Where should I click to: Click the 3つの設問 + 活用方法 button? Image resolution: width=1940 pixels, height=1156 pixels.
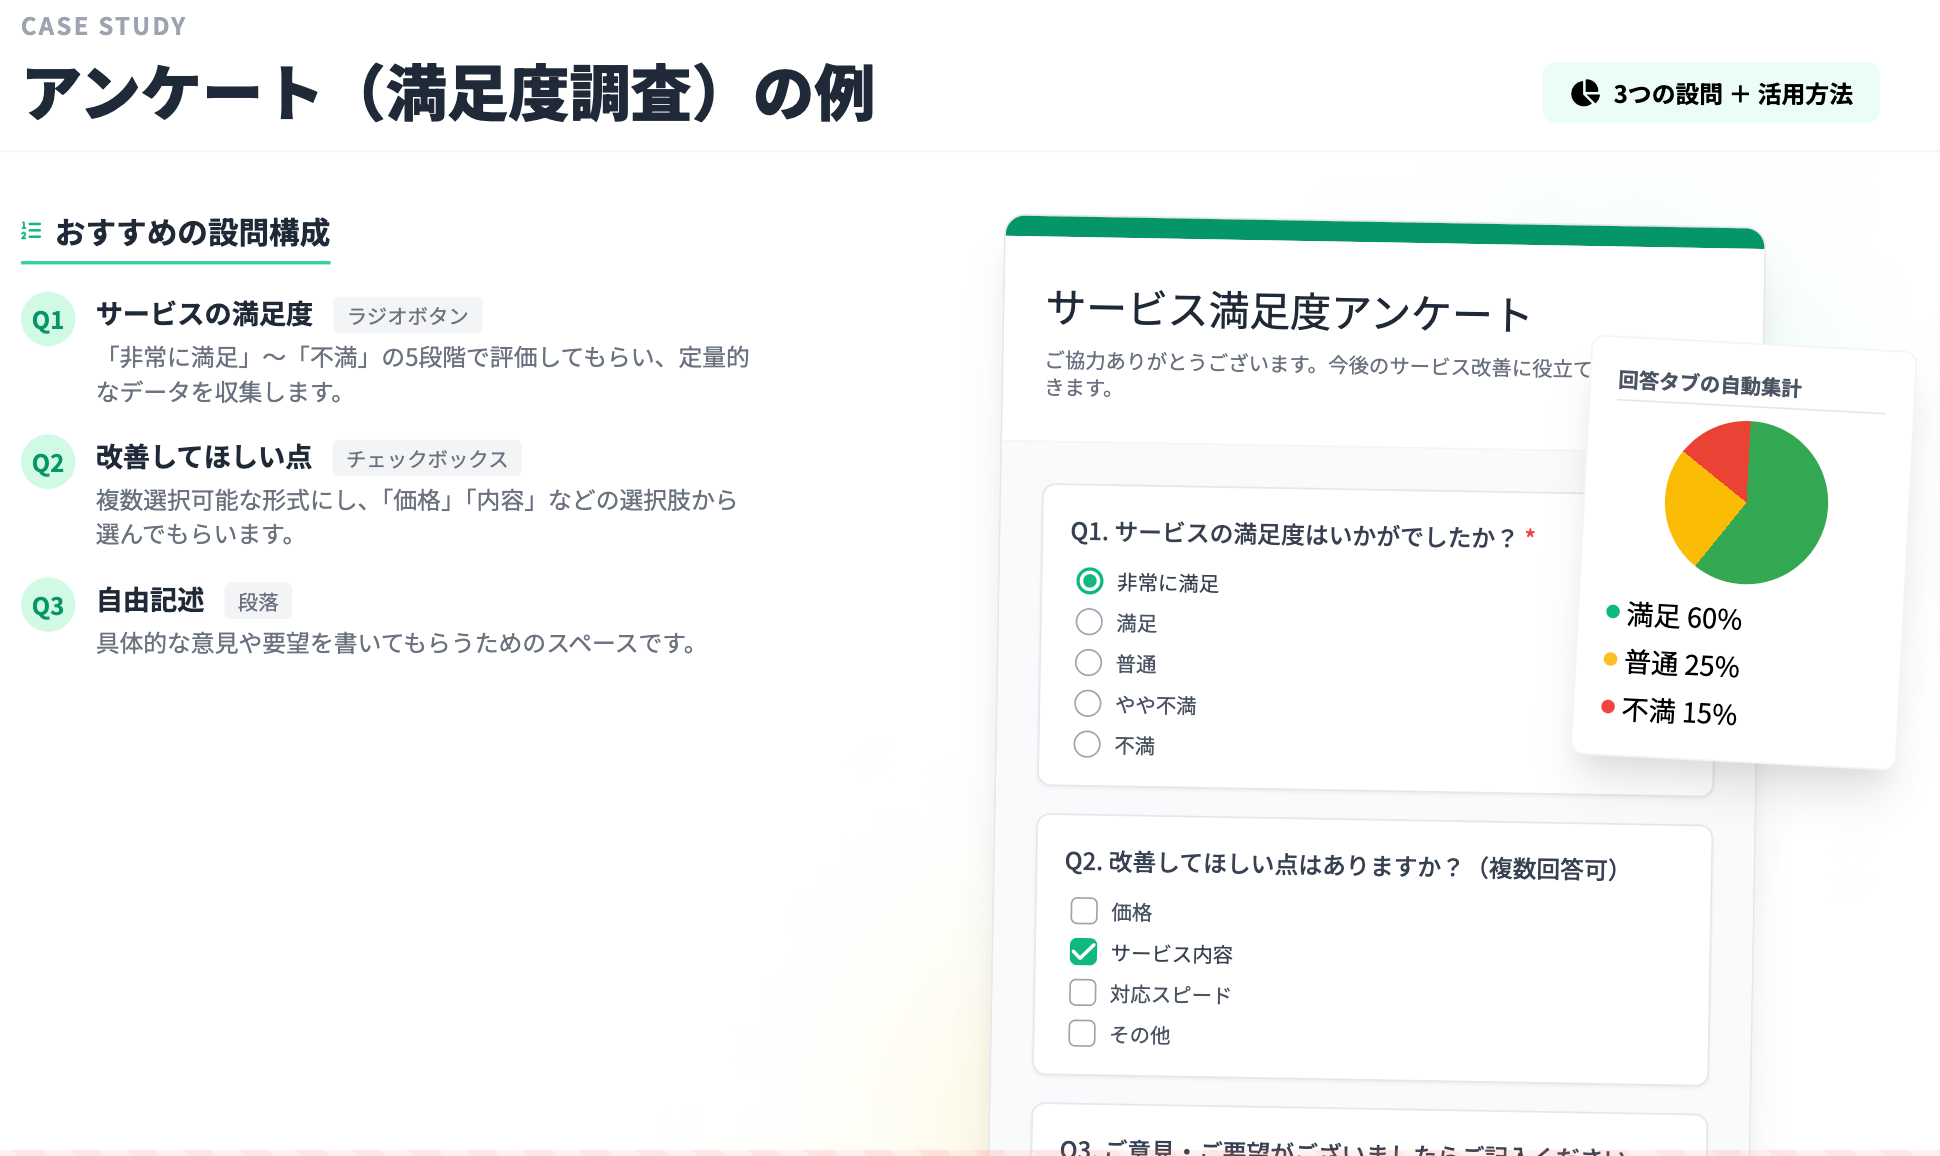[1710, 93]
